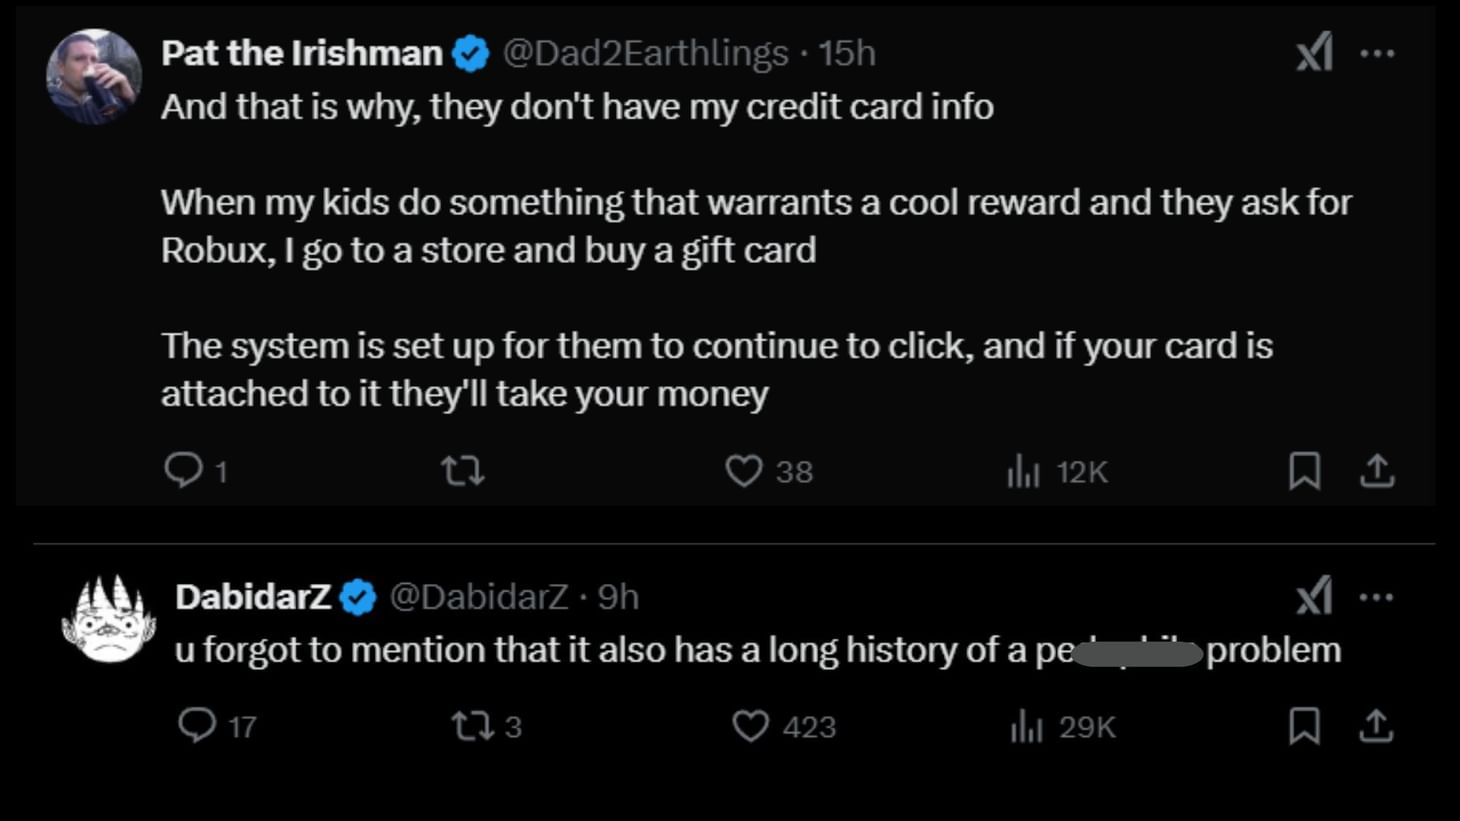View analytics for DabidarZ's 29K views tweet
Viewport: 1460px width, 821px height.
click(x=1027, y=726)
